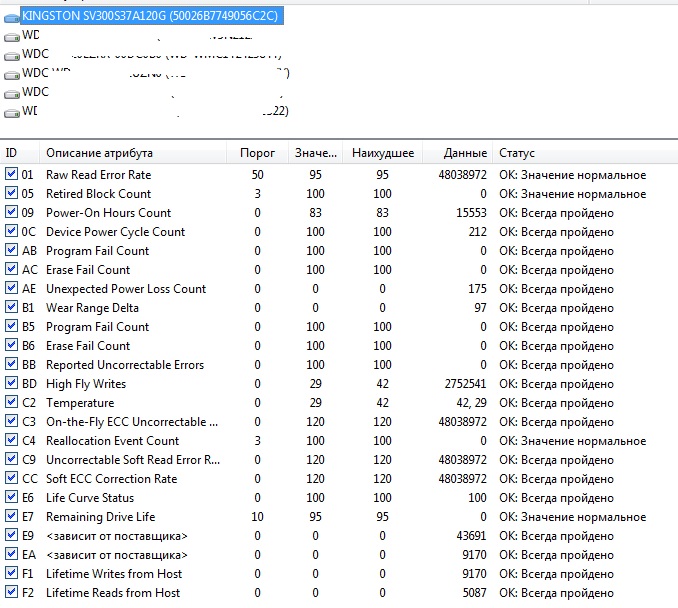Viewport: 678px width, 608px height.
Task: Toggle checkbox for E6 Life Curve Status
Action: coord(11,497)
